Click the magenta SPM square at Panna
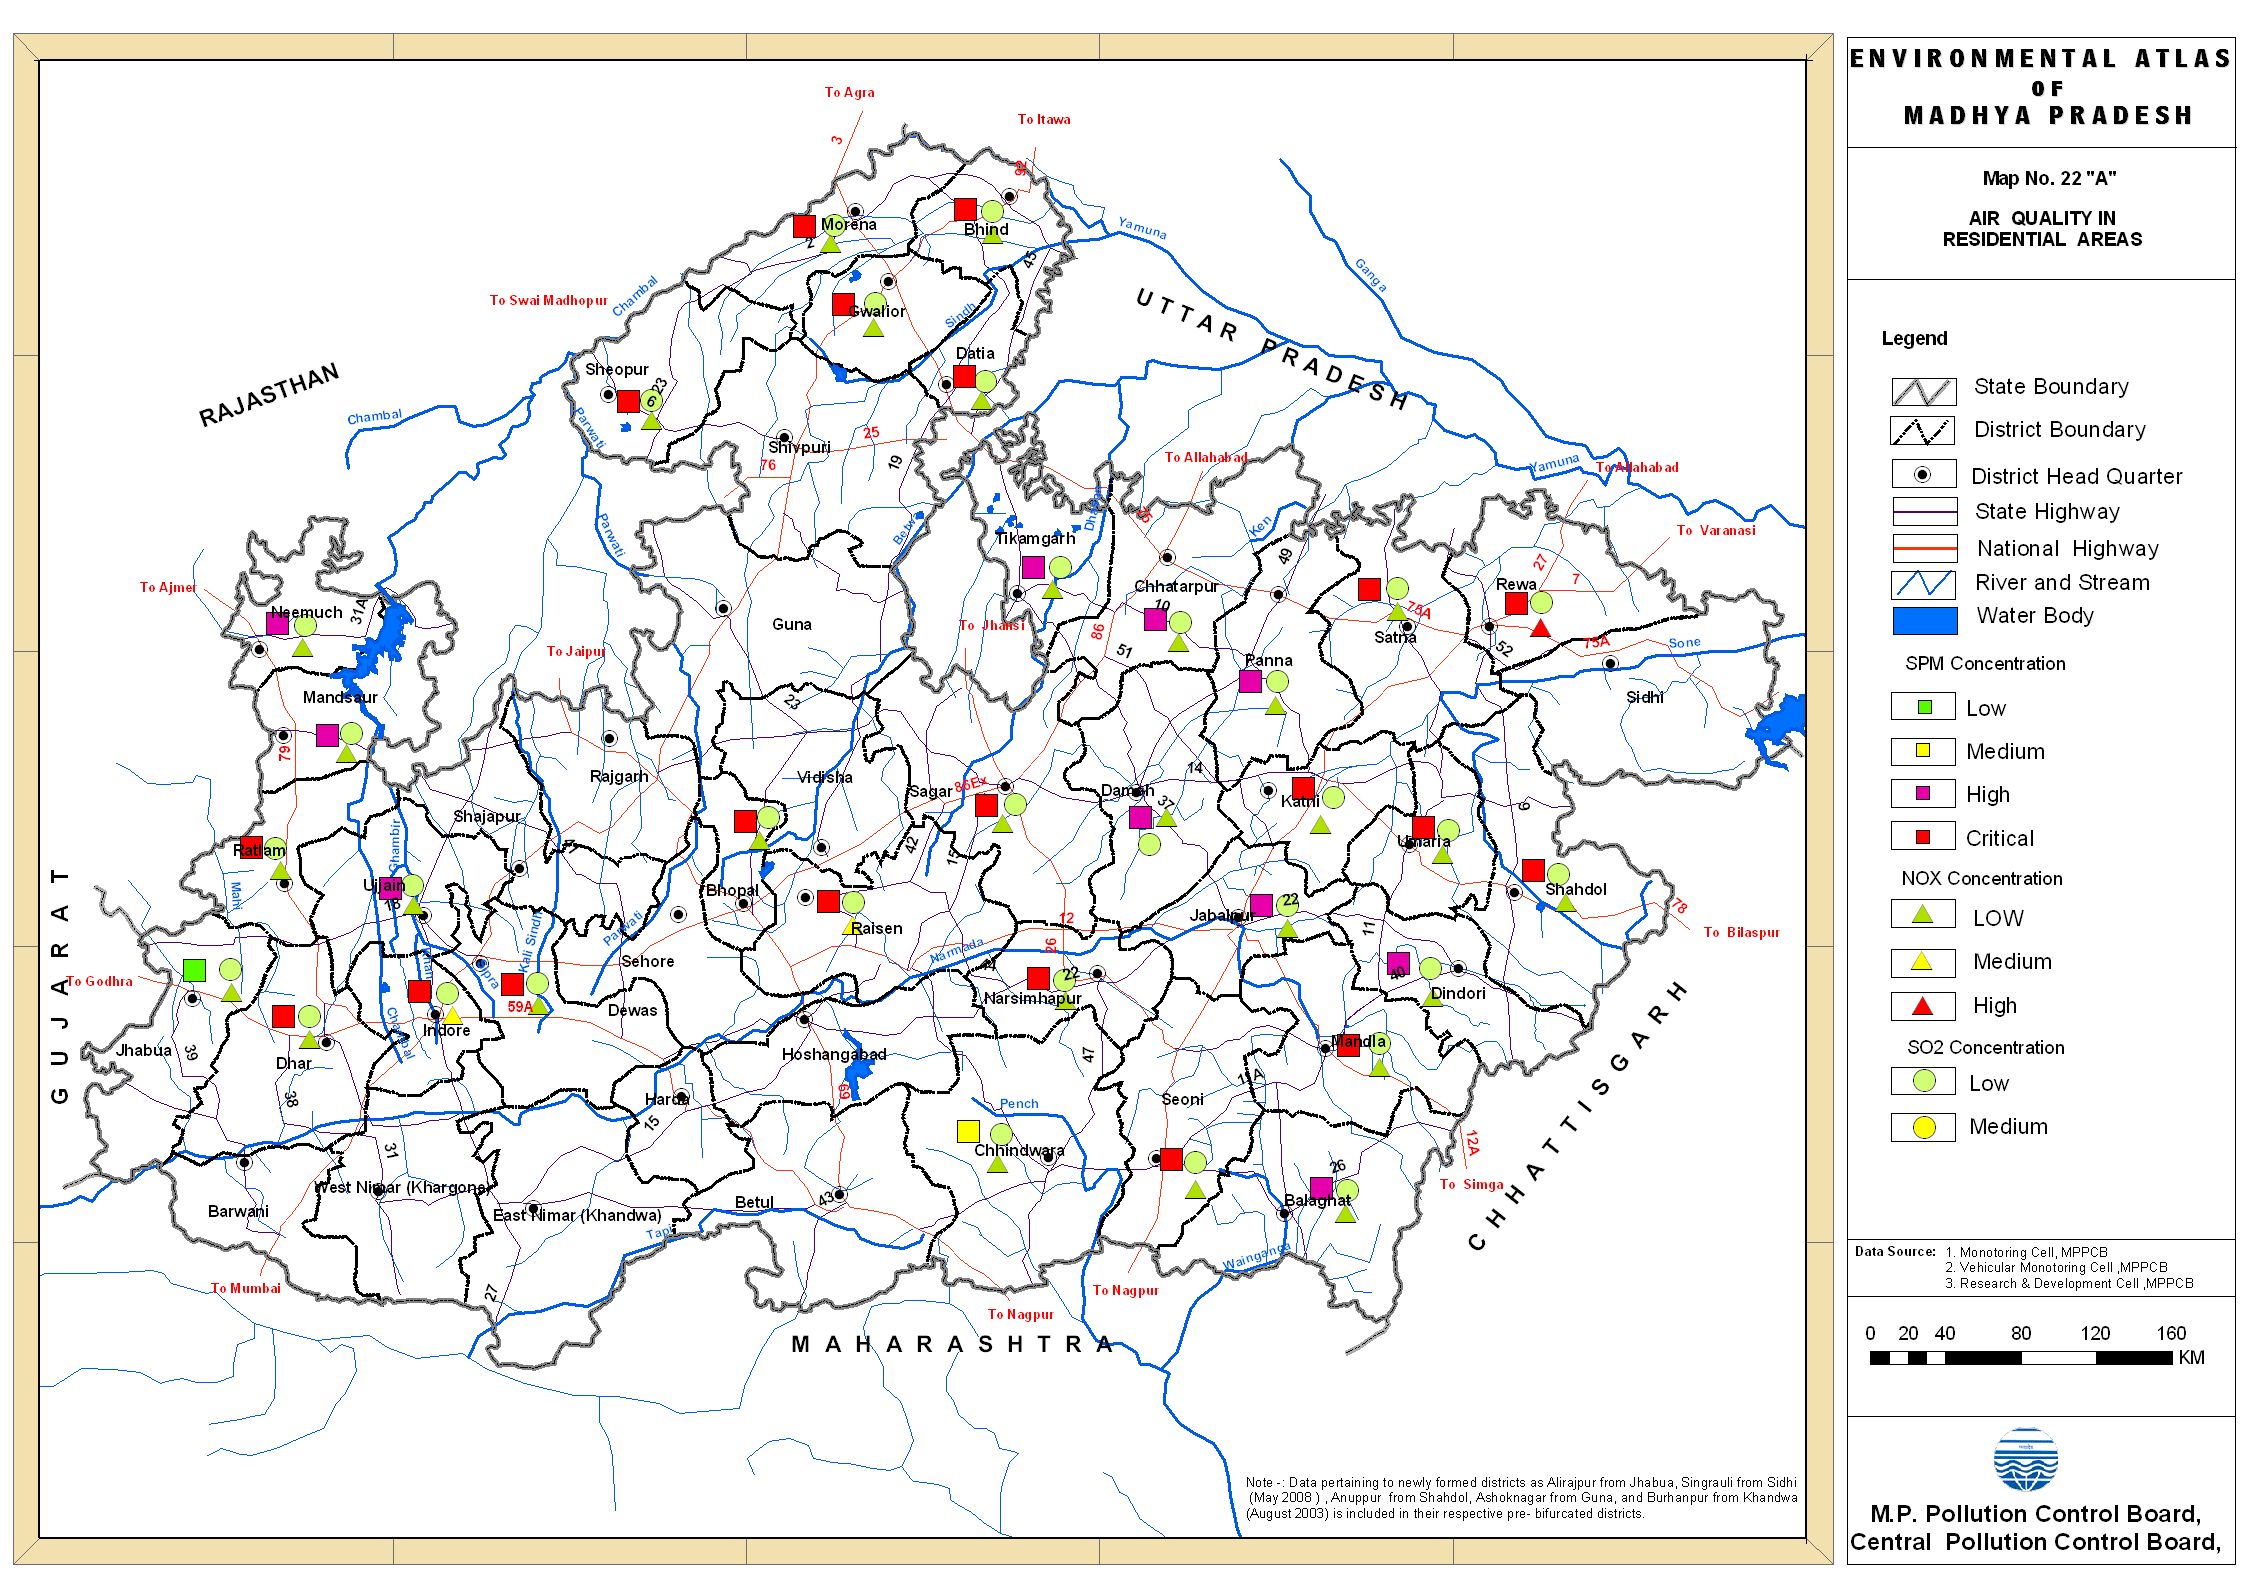Screen dimensions: 2245x1587 pos(1250,681)
